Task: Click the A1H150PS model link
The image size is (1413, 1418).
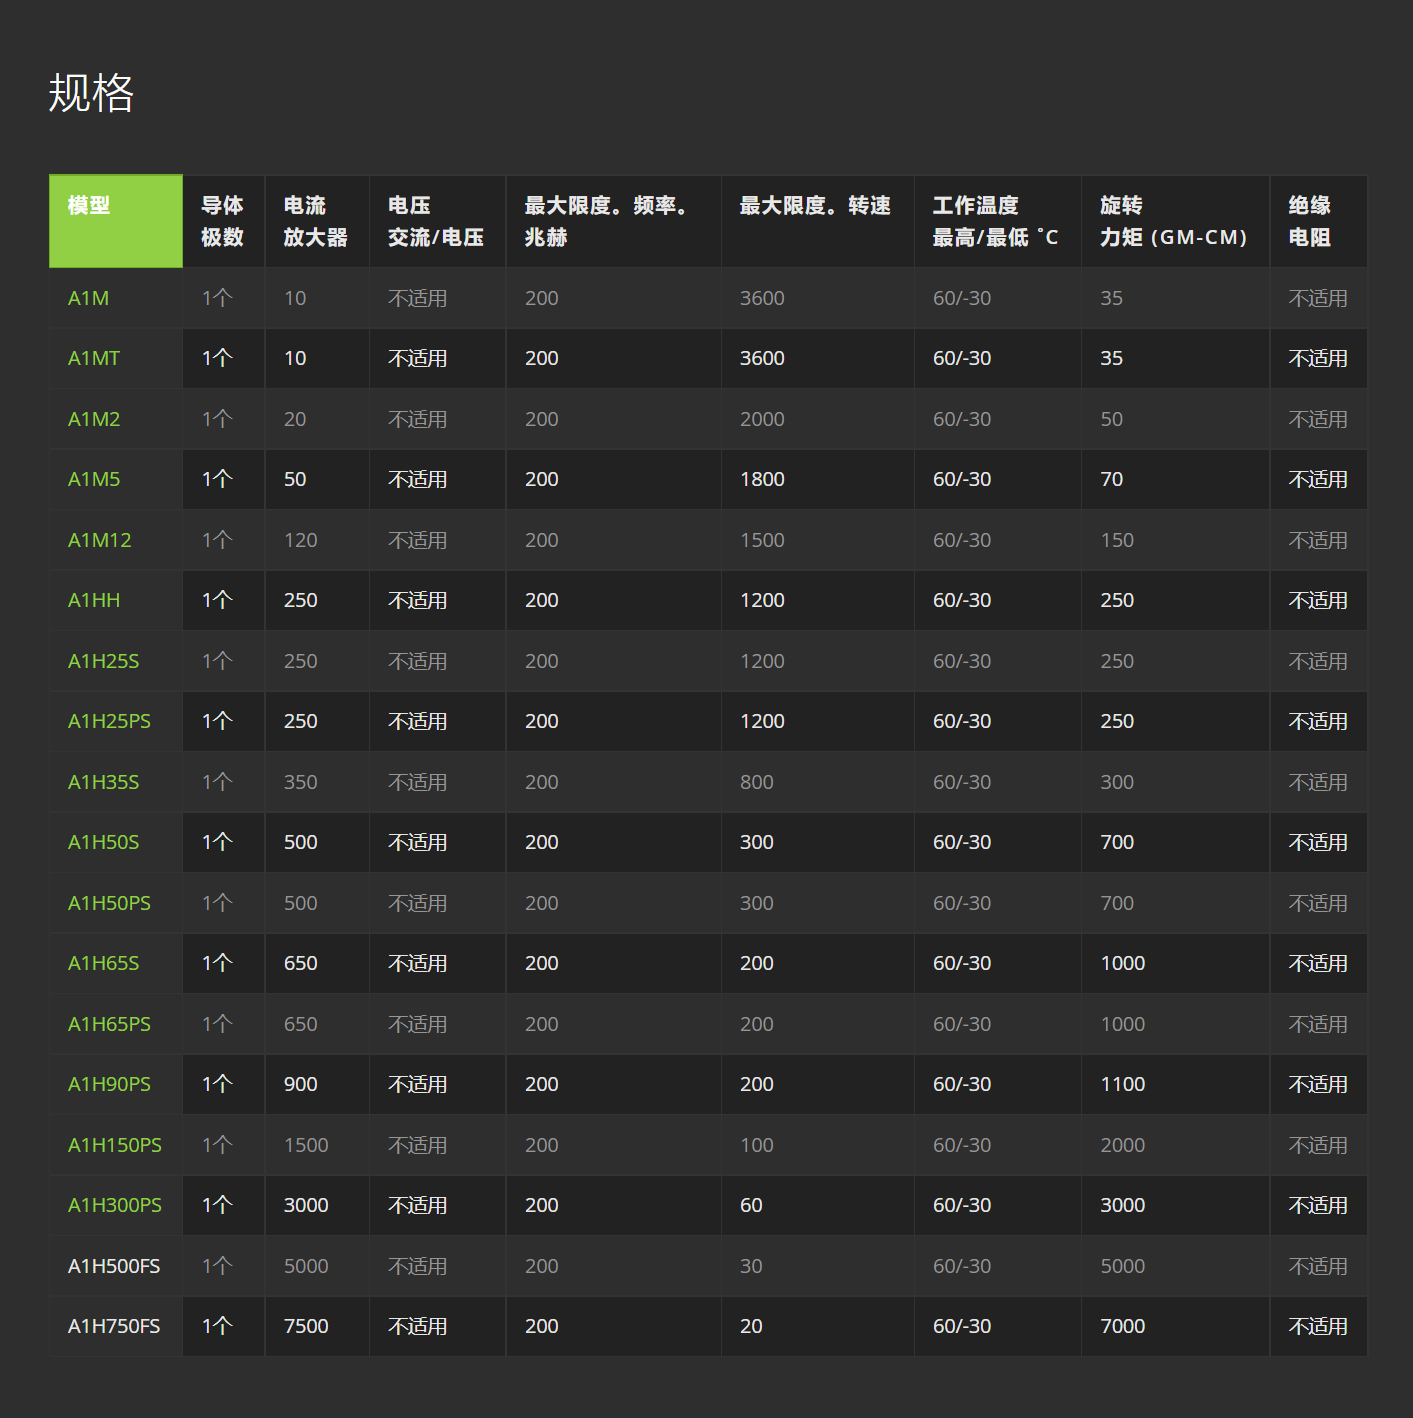Action: coord(114,1145)
